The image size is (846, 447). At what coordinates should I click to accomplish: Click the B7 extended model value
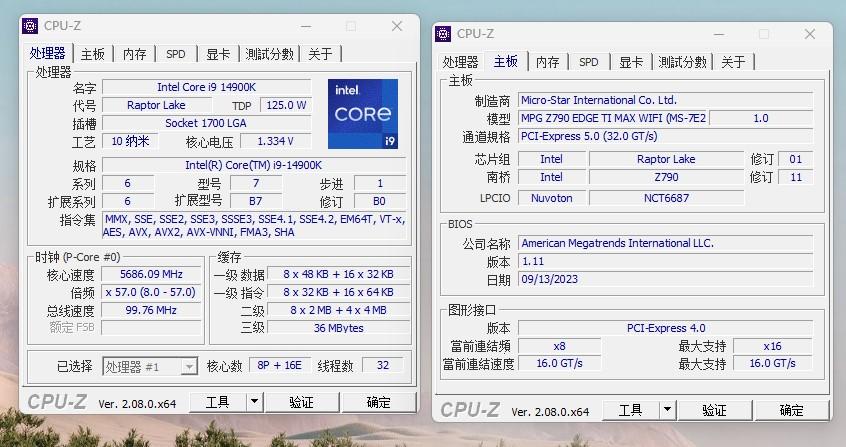(256, 201)
